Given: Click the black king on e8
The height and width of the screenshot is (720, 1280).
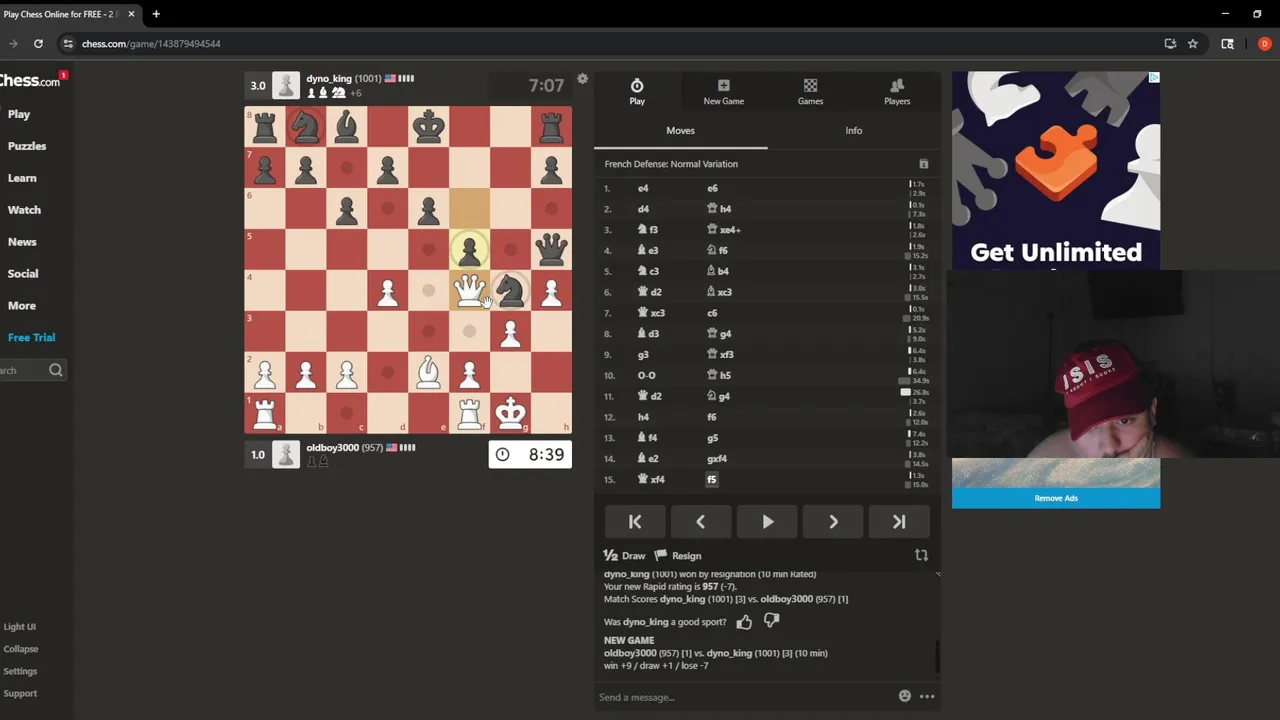Looking at the screenshot, I should click(x=428, y=127).
